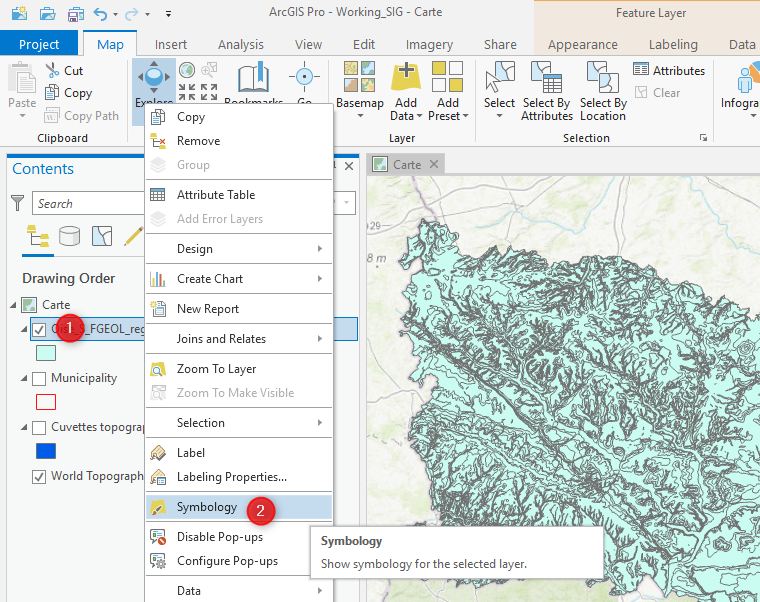Click the Basemap gallery icon

tap(360, 77)
